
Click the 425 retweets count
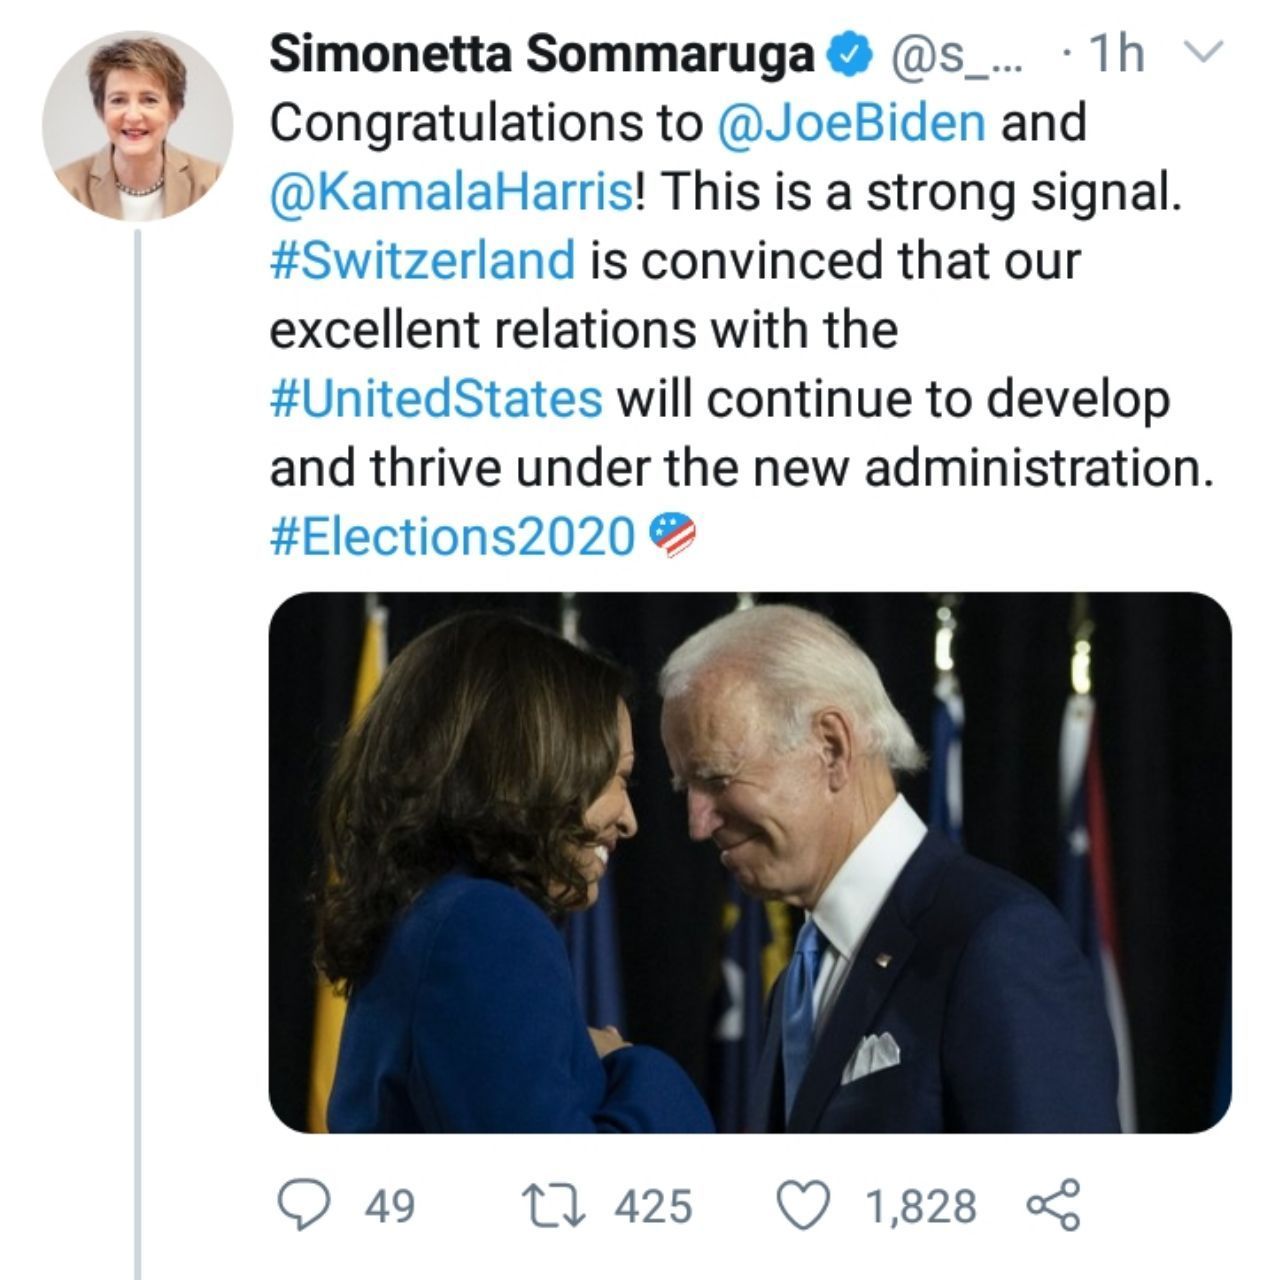(x=652, y=1206)
